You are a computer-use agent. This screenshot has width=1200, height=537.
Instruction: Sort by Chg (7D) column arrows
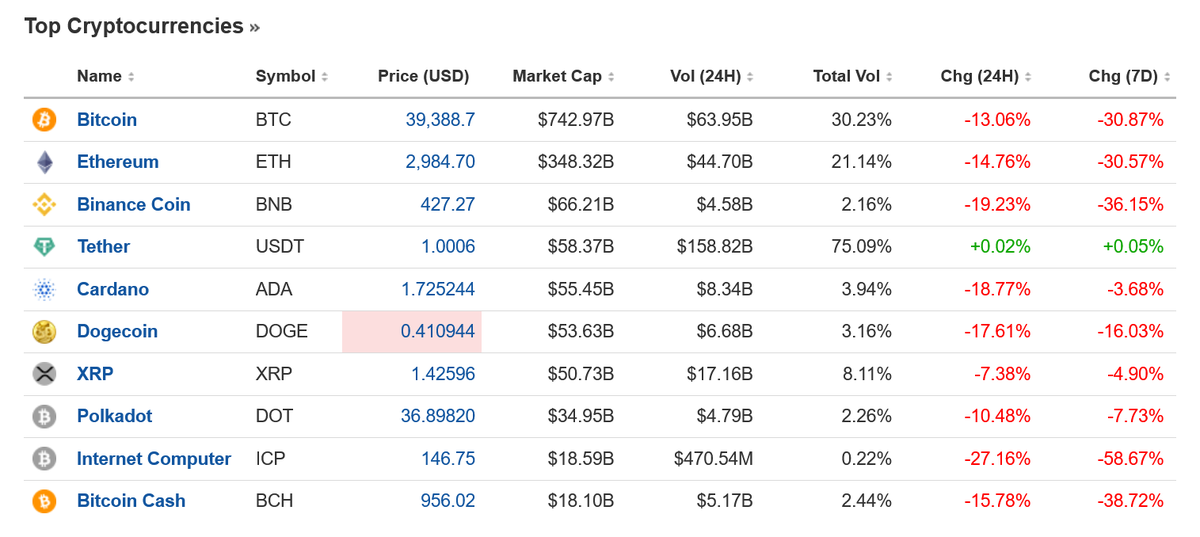[x=1166, y=77]
